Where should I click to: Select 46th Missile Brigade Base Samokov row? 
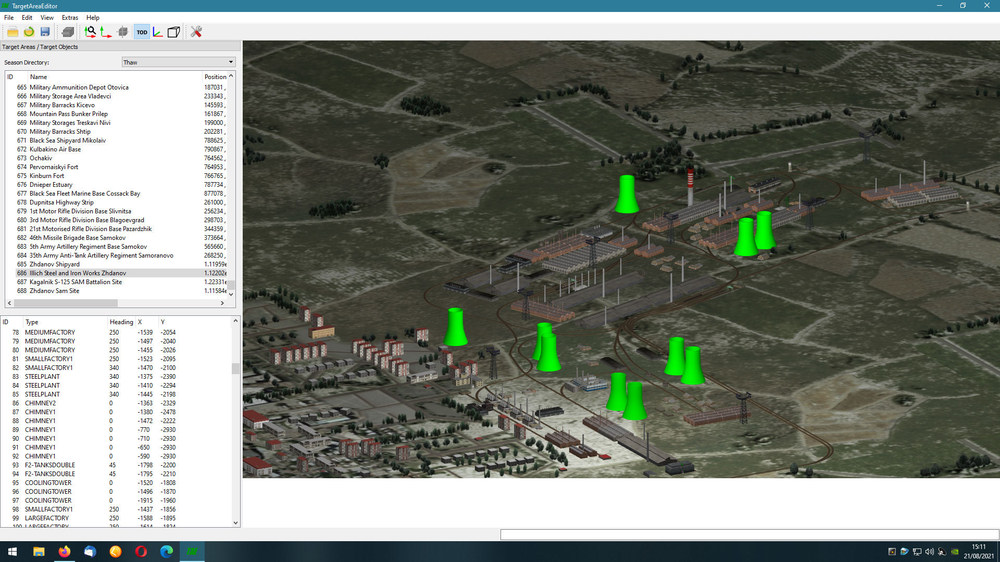pyautogui.click(x=120, y=238)
